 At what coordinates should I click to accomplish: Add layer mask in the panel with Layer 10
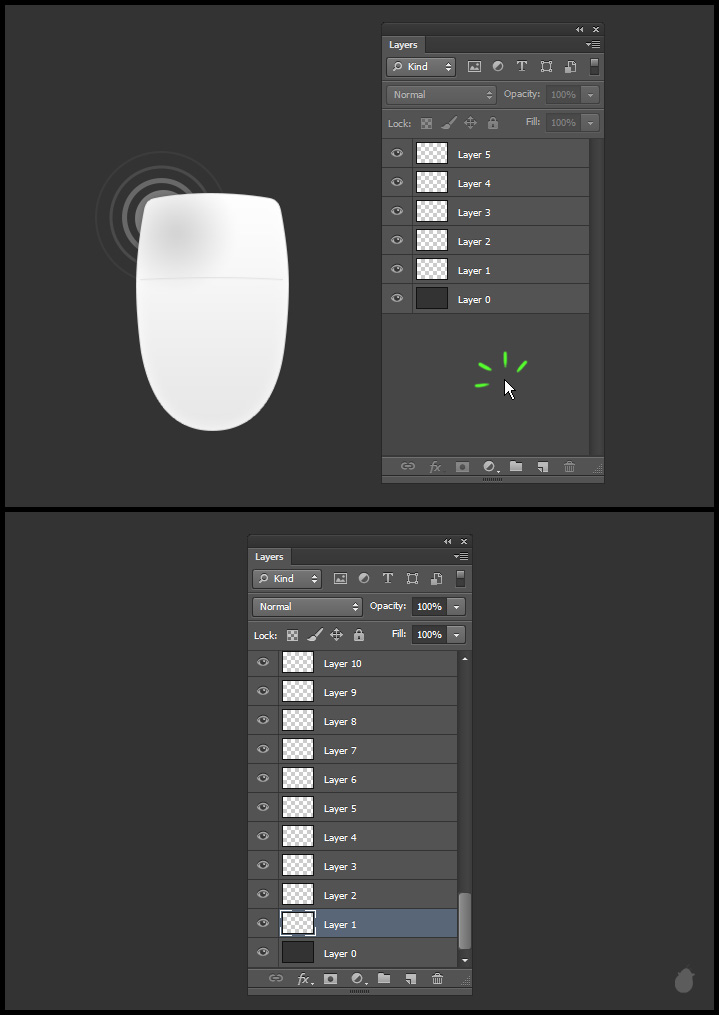point(330,979)
